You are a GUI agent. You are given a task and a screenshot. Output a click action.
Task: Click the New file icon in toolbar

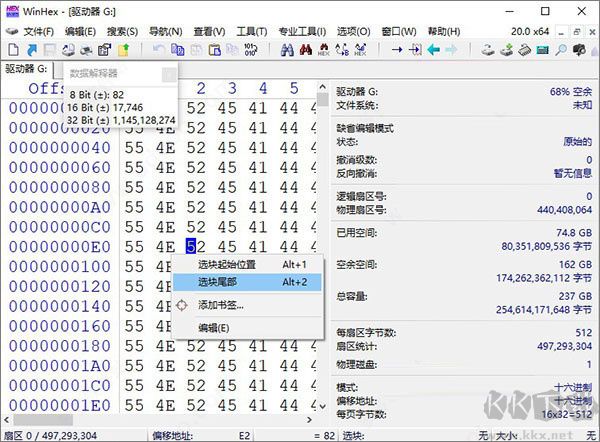11,49
